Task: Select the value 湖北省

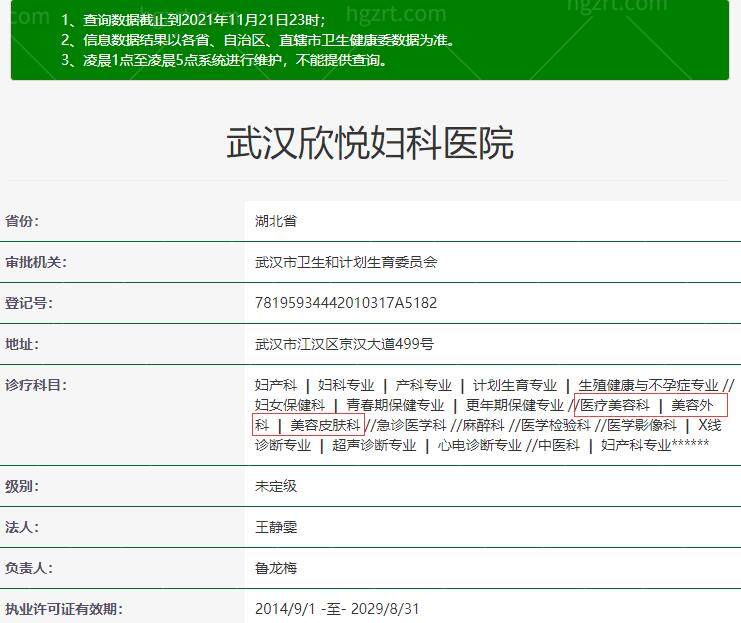Action: pyautogui.click(x=276, y=221)
